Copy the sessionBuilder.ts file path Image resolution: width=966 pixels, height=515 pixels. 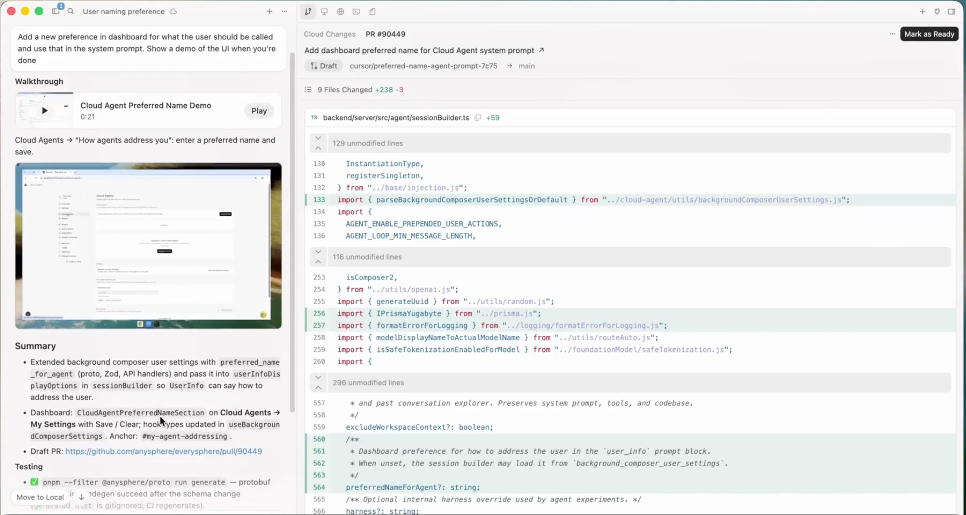(478, 118)
